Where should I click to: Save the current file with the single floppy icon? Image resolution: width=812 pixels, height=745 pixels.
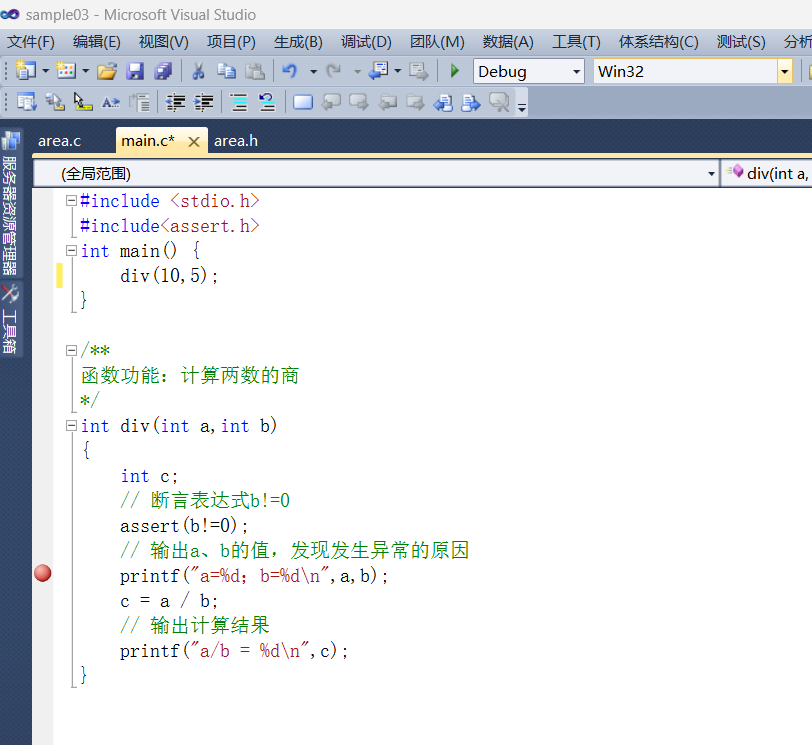pos(135,71)
